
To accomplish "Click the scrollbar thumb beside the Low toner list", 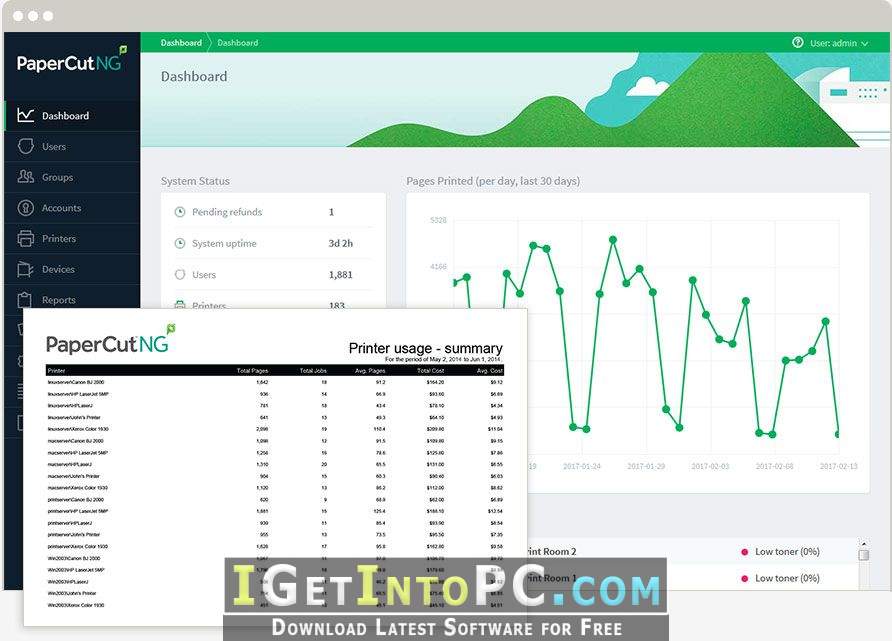I will pyautogui.click(x=864, y=555).
